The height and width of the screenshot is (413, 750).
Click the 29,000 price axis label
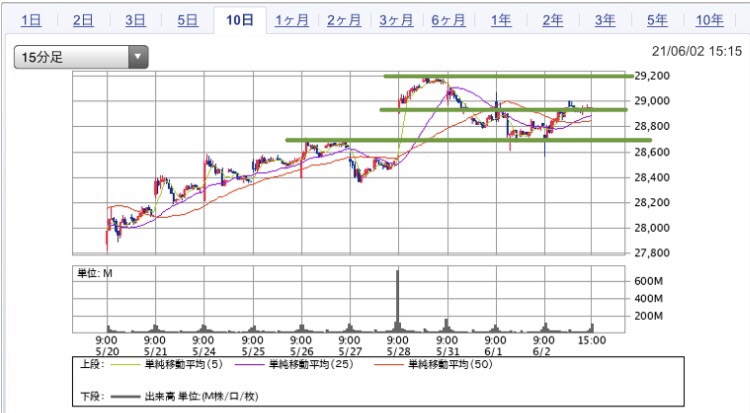click(652, 101)
